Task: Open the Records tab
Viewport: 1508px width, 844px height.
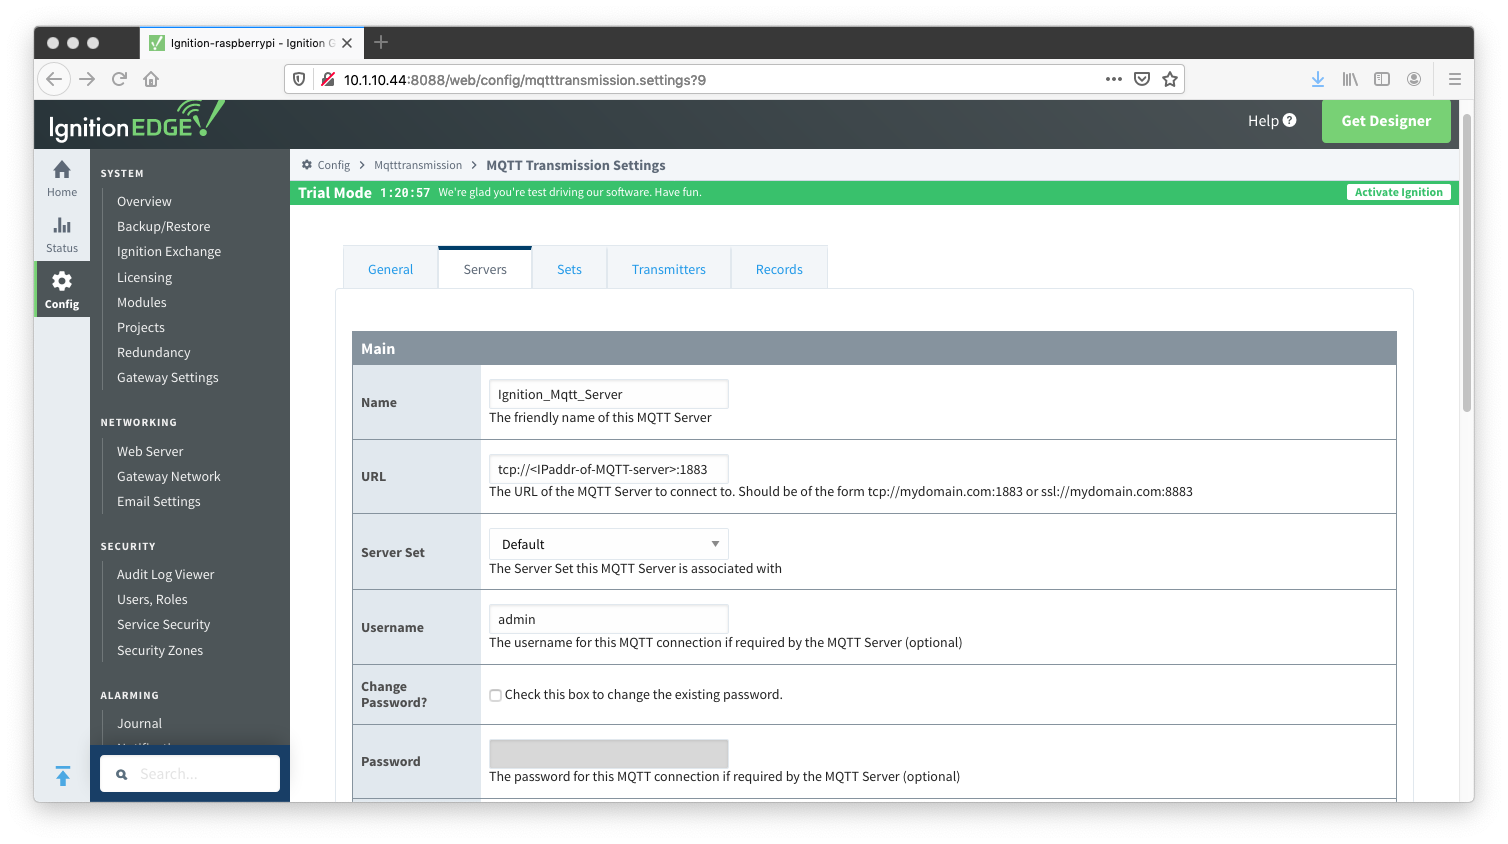Action: tap(779, 268)
